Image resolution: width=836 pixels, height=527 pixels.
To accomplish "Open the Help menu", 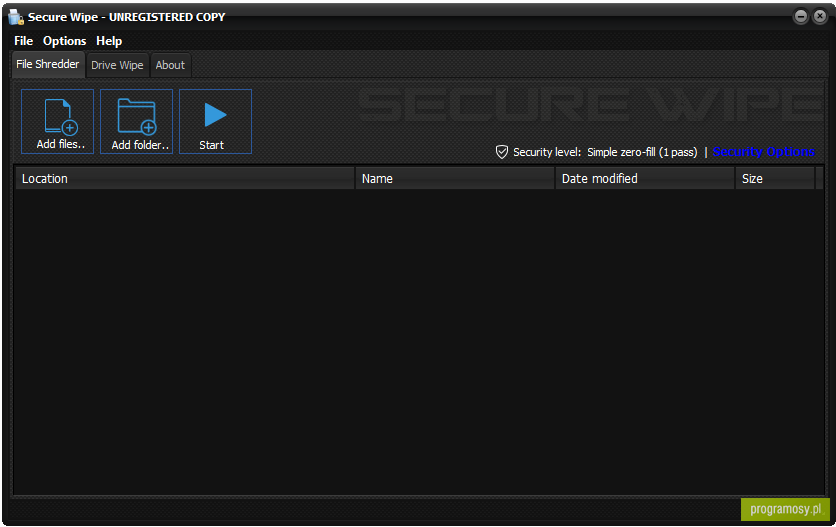I will coord(109,41).
